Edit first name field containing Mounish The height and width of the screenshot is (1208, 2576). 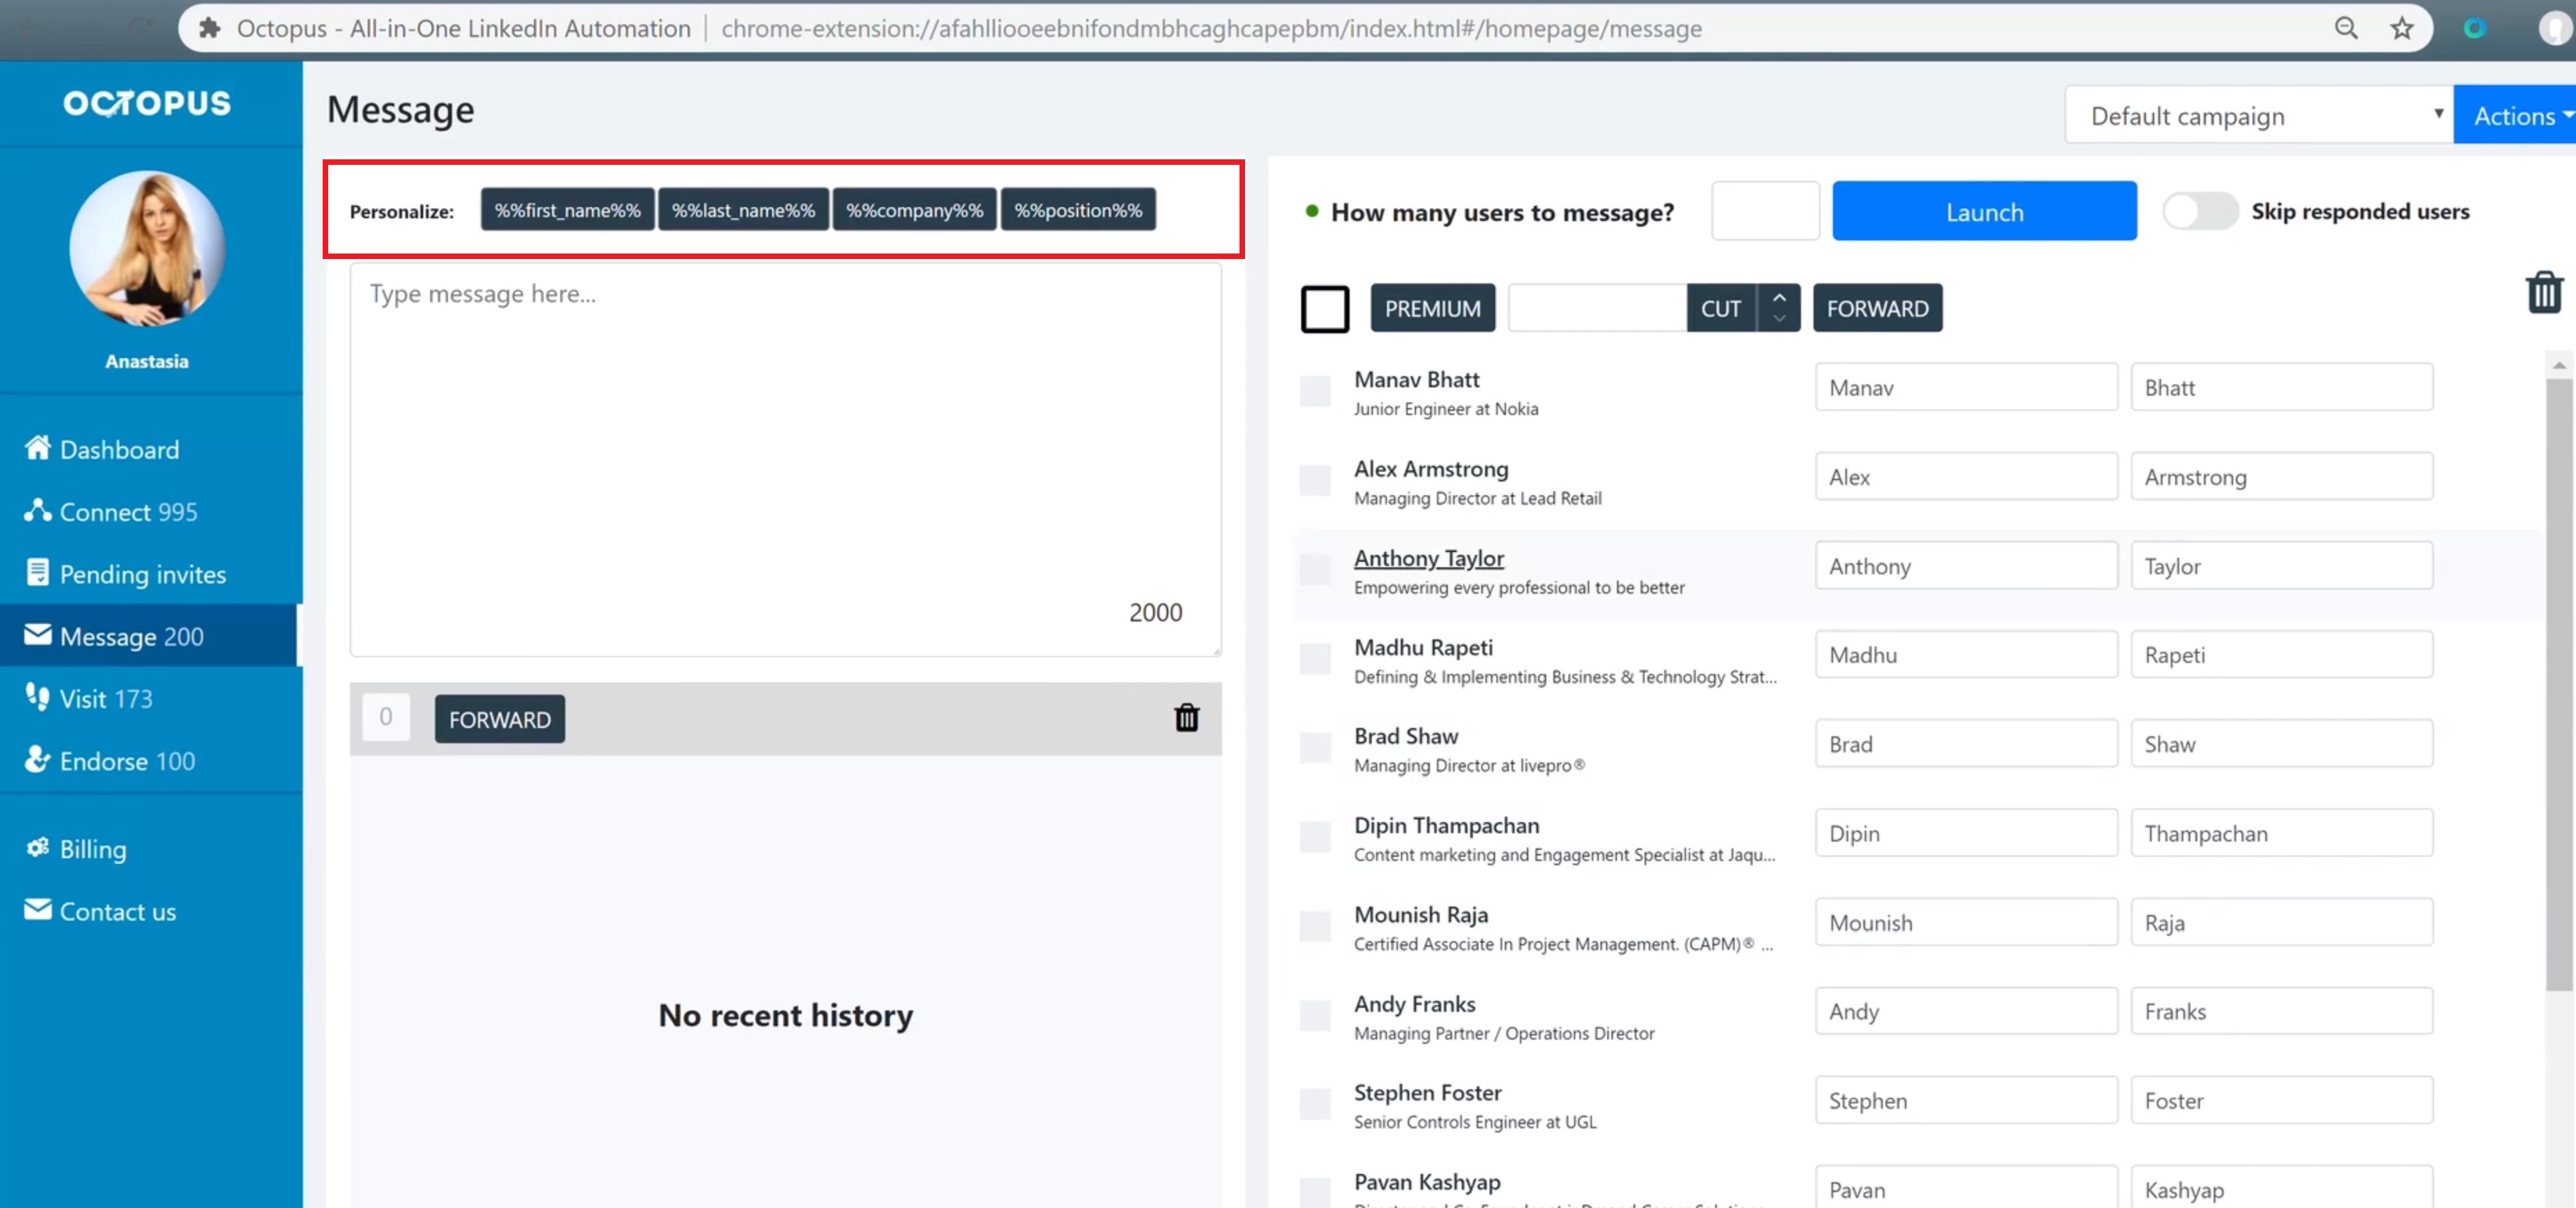tap(1966, 922)
